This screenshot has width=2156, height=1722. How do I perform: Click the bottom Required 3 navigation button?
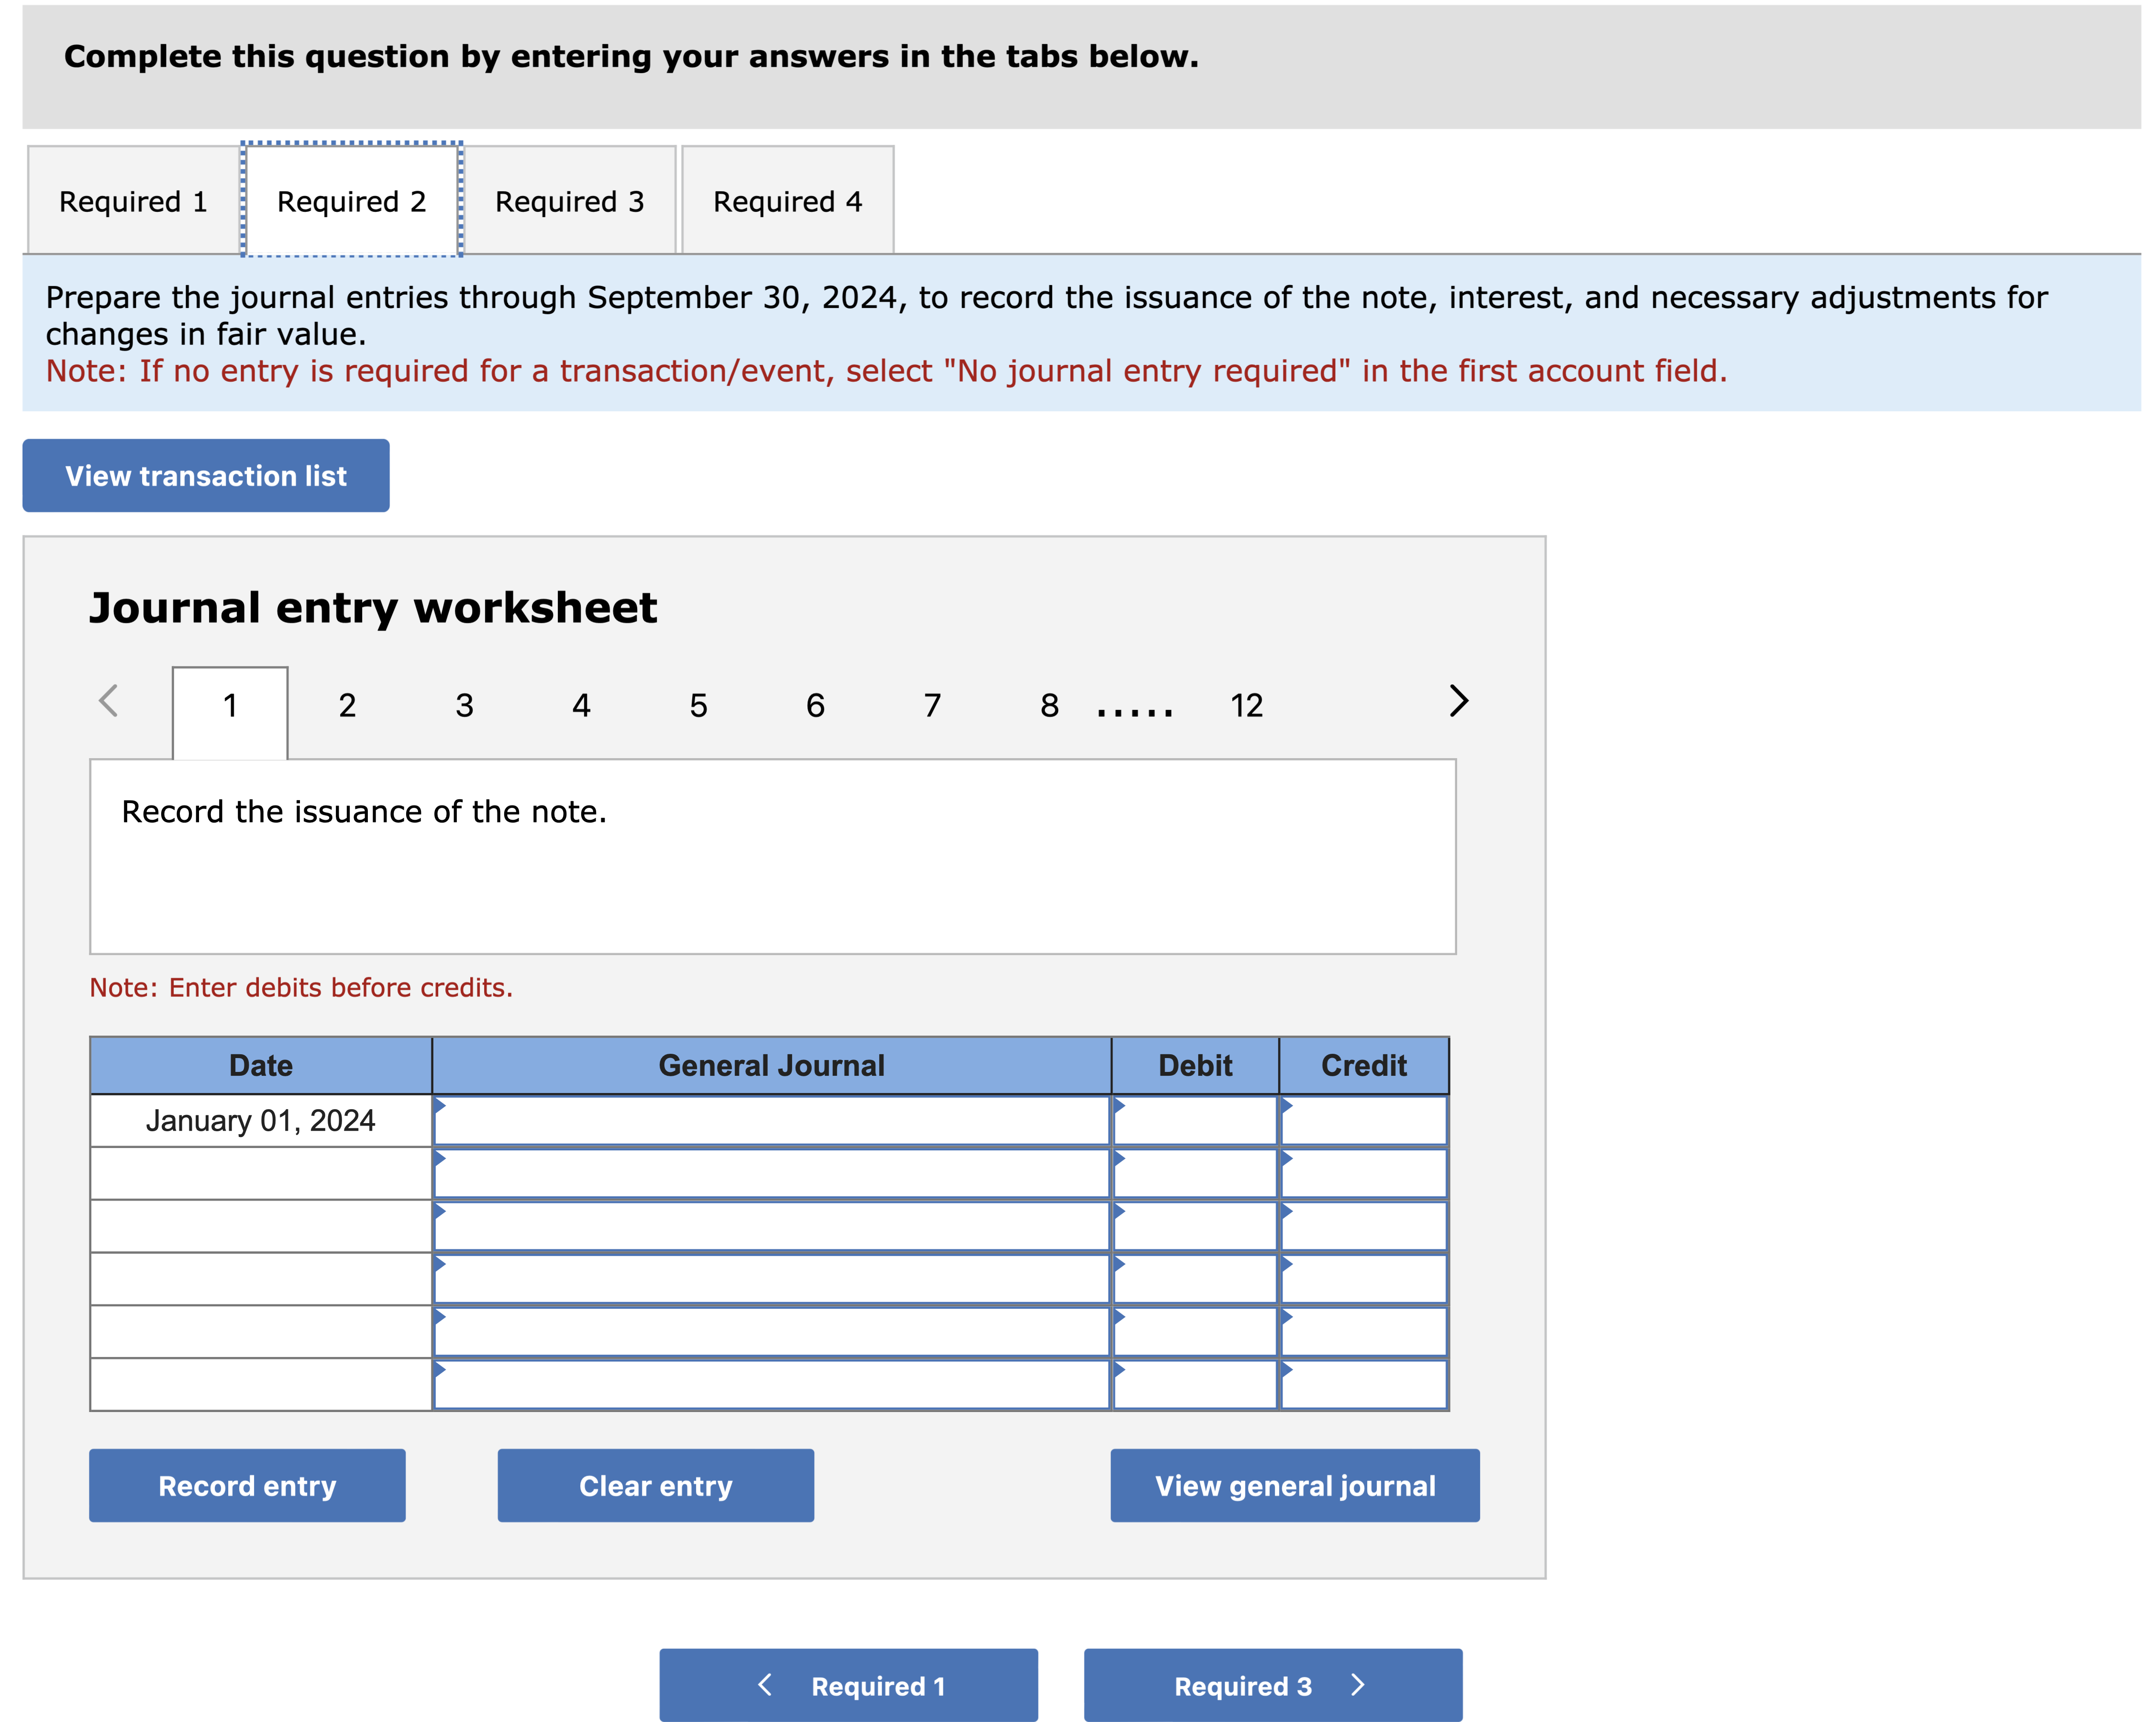[1273, 1686]
